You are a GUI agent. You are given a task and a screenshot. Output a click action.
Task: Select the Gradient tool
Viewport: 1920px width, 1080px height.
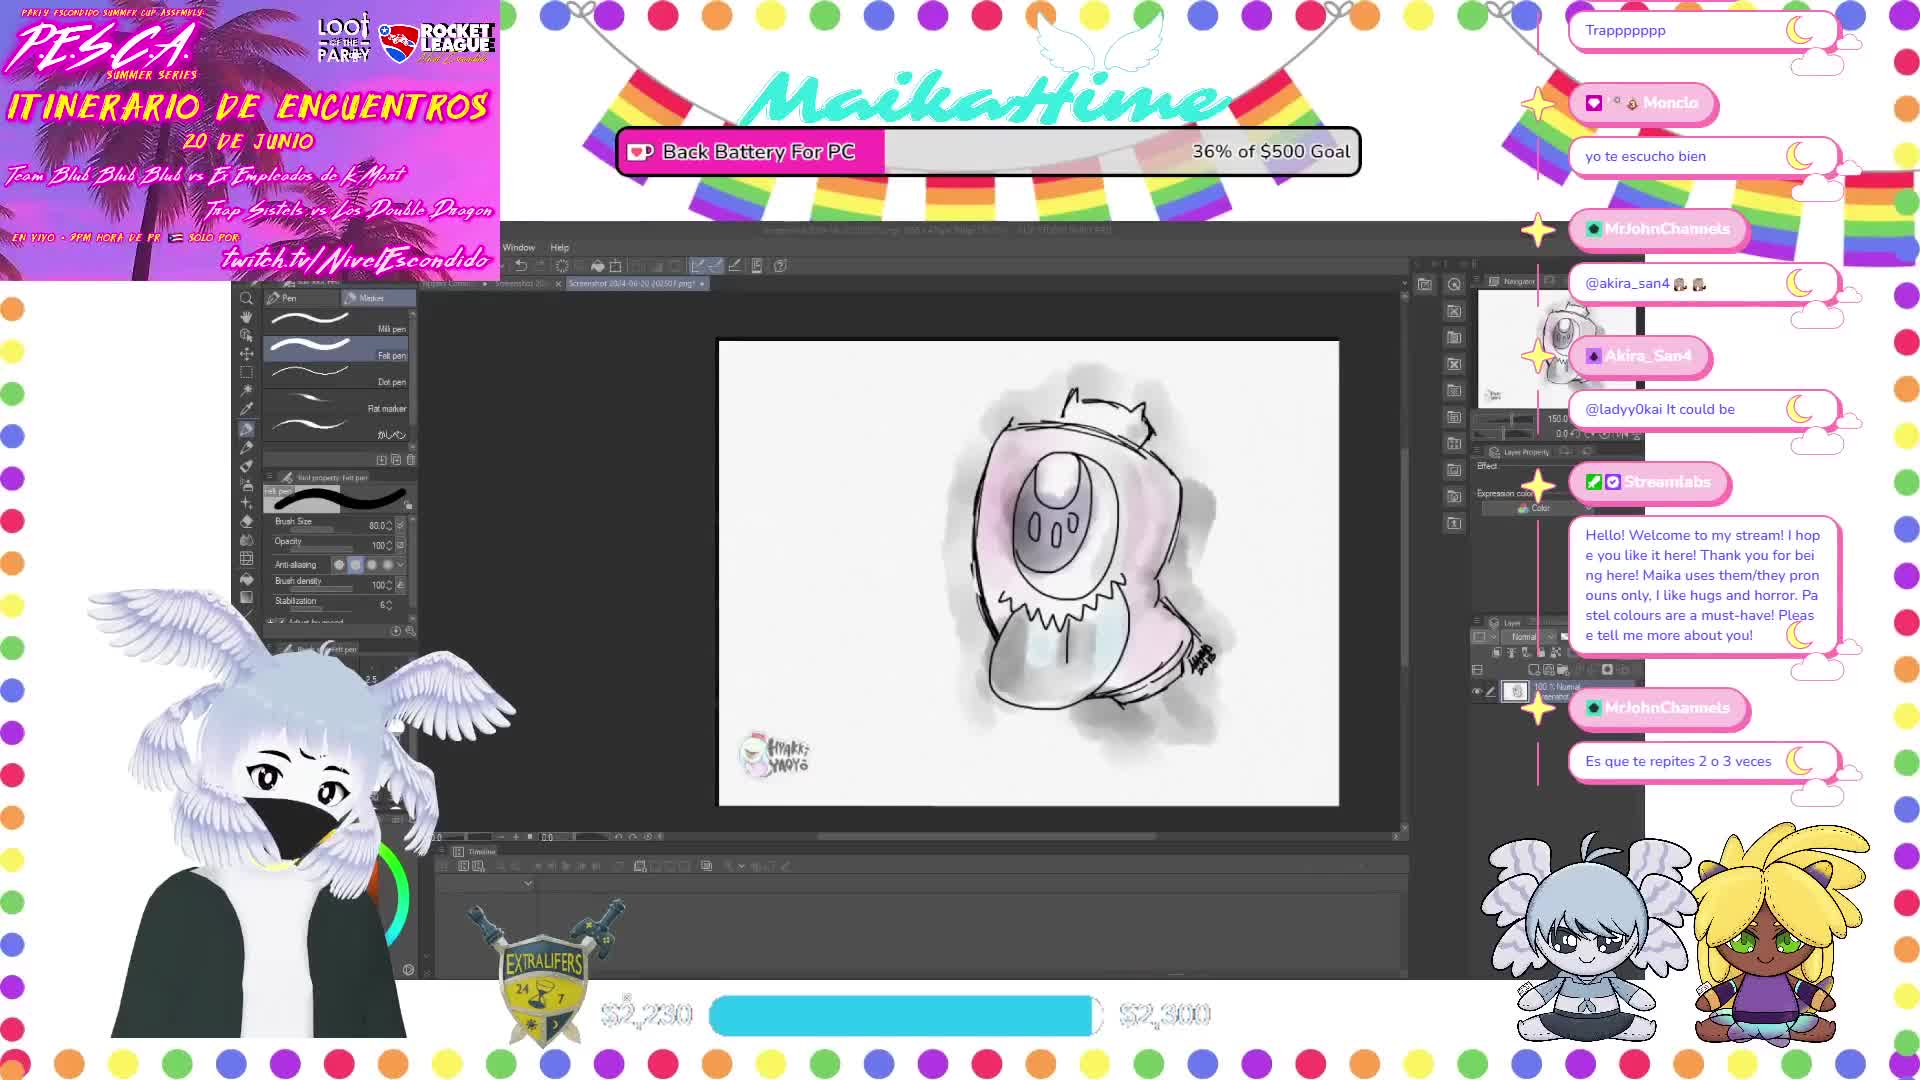(246, 597)
